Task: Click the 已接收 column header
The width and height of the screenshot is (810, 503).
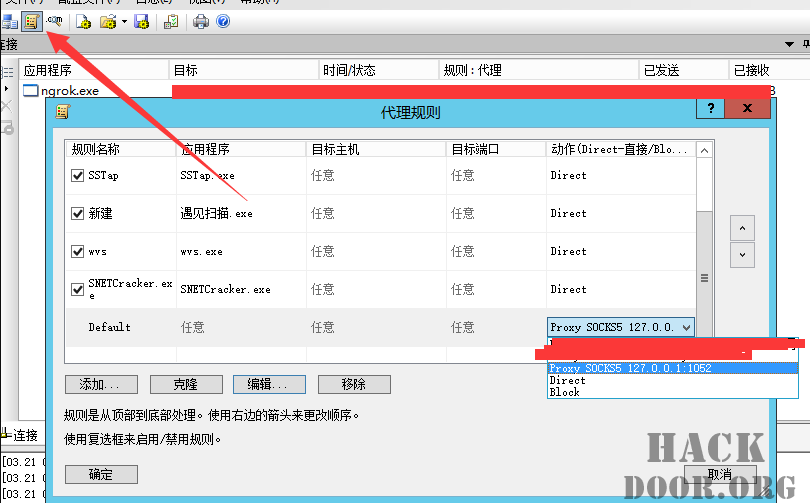Action: [x=770, y=70]
